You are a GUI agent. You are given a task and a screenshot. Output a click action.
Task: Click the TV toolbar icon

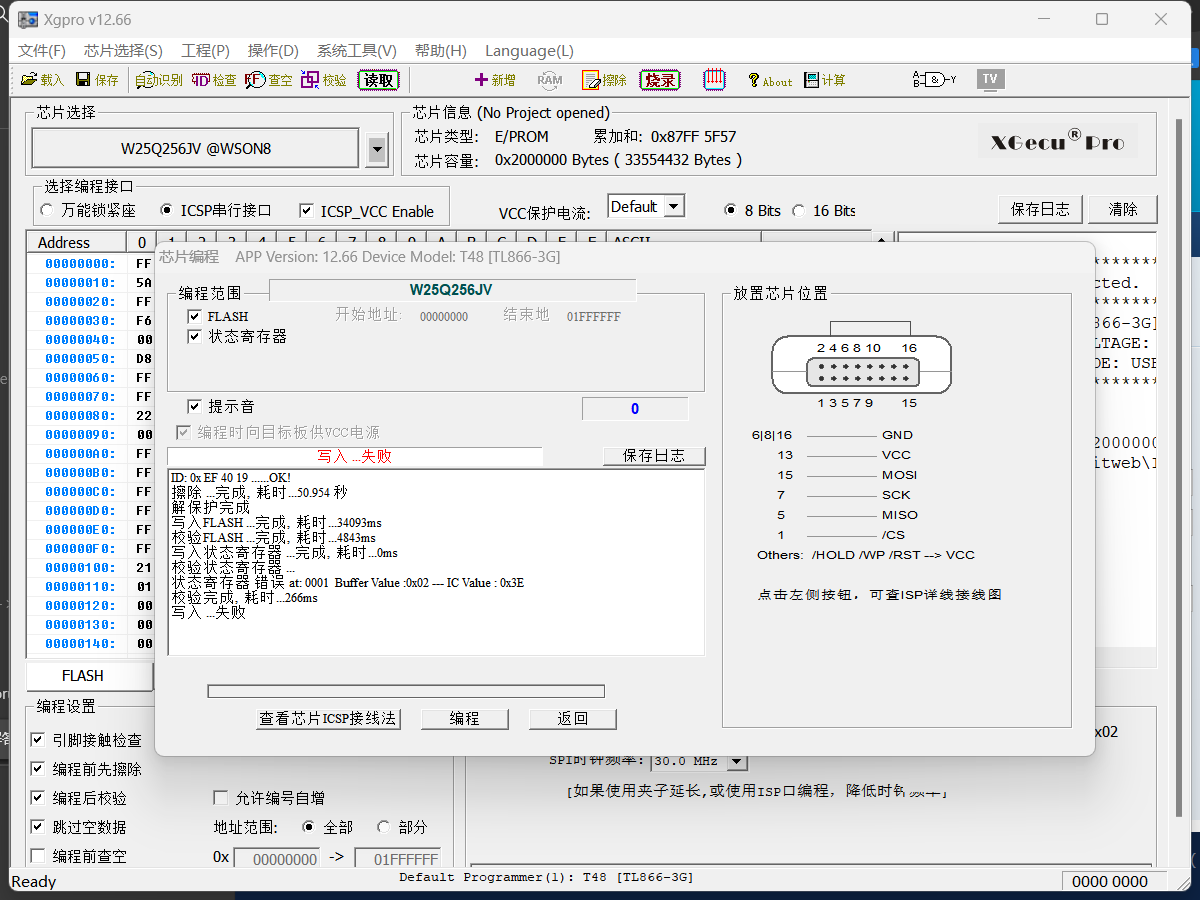pyautogui.click(x=990, y=79)
